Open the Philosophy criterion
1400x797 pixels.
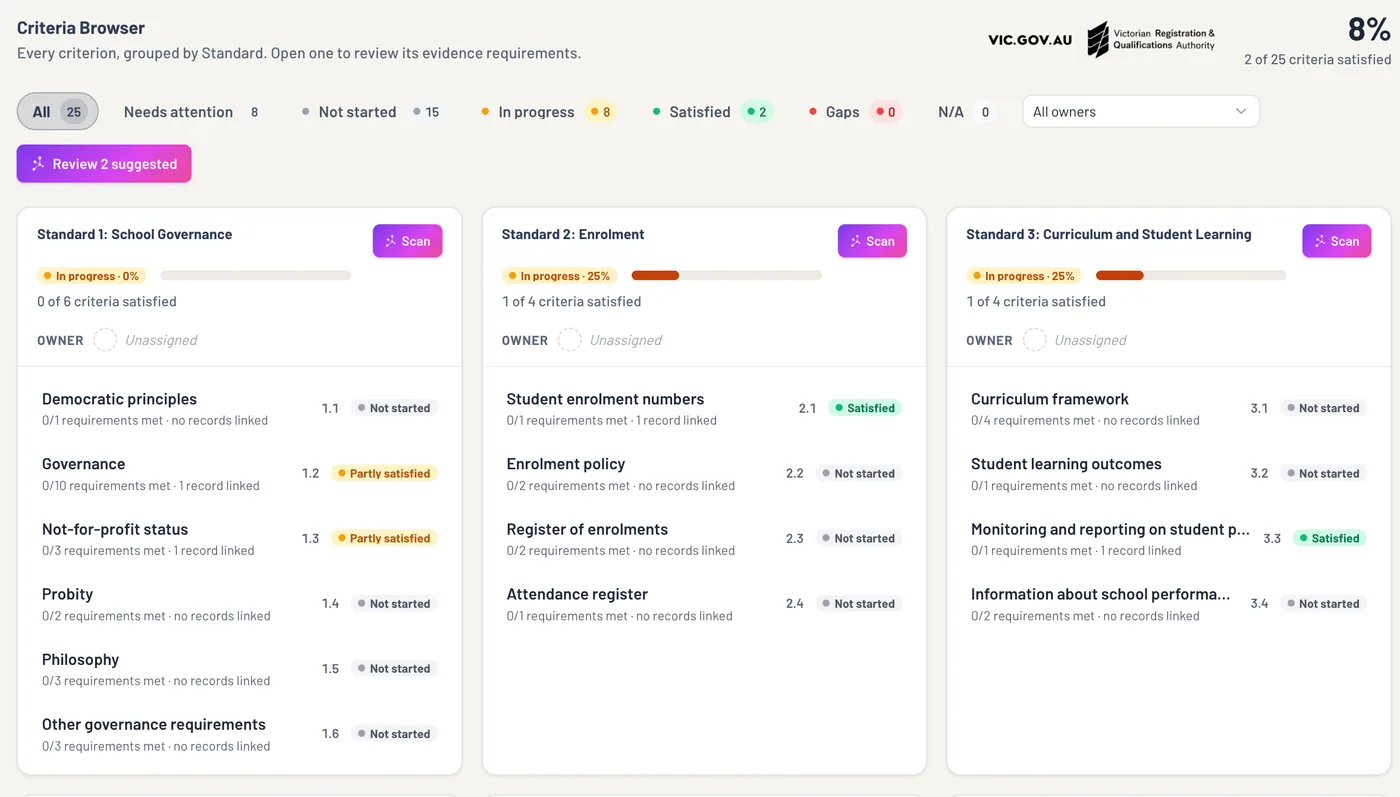click(240, 669)
